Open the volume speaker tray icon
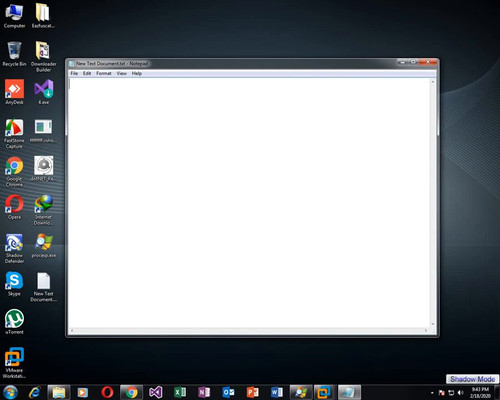Viewport: 500px width, 400px height. click(x=461, y=393)
